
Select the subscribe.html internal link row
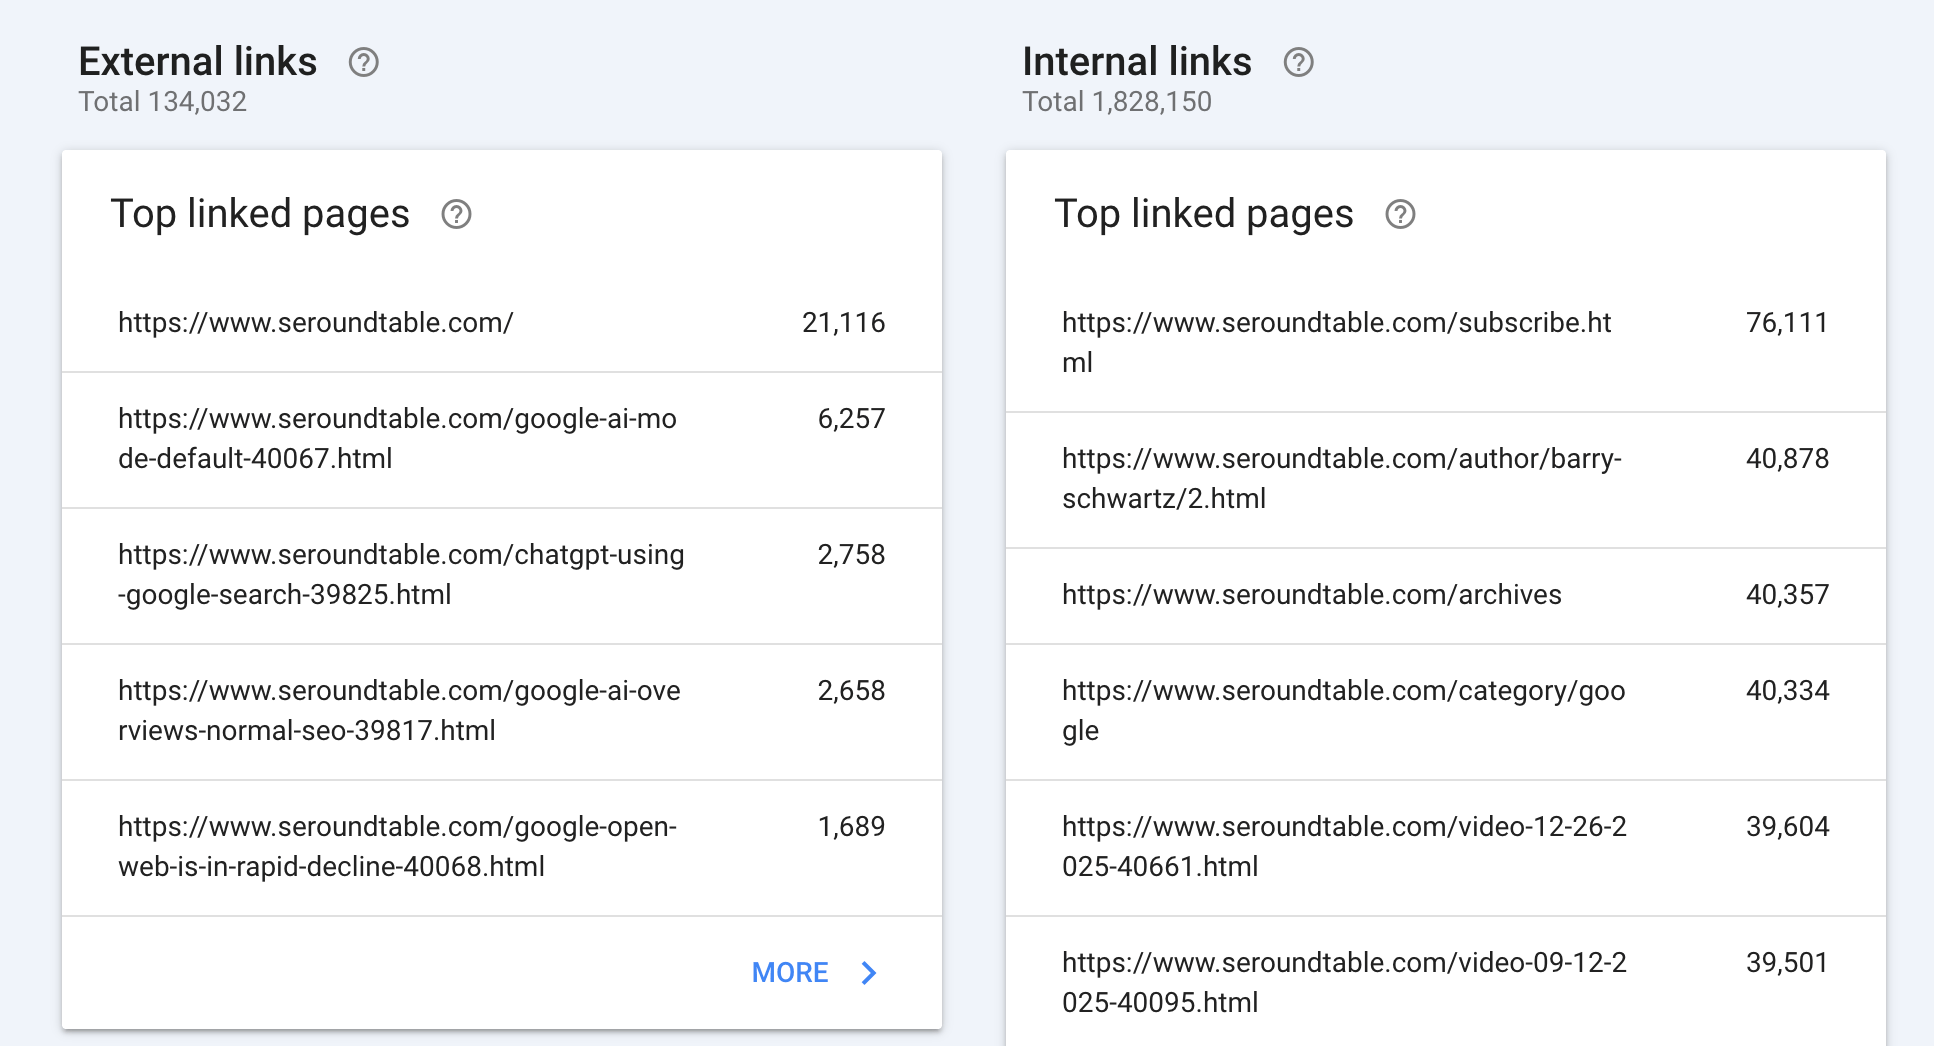[1336, 343]
